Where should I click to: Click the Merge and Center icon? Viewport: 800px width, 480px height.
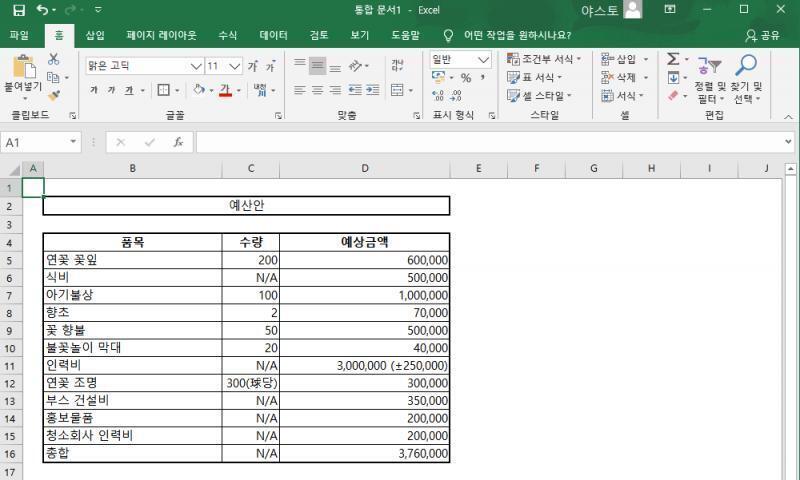397,90
